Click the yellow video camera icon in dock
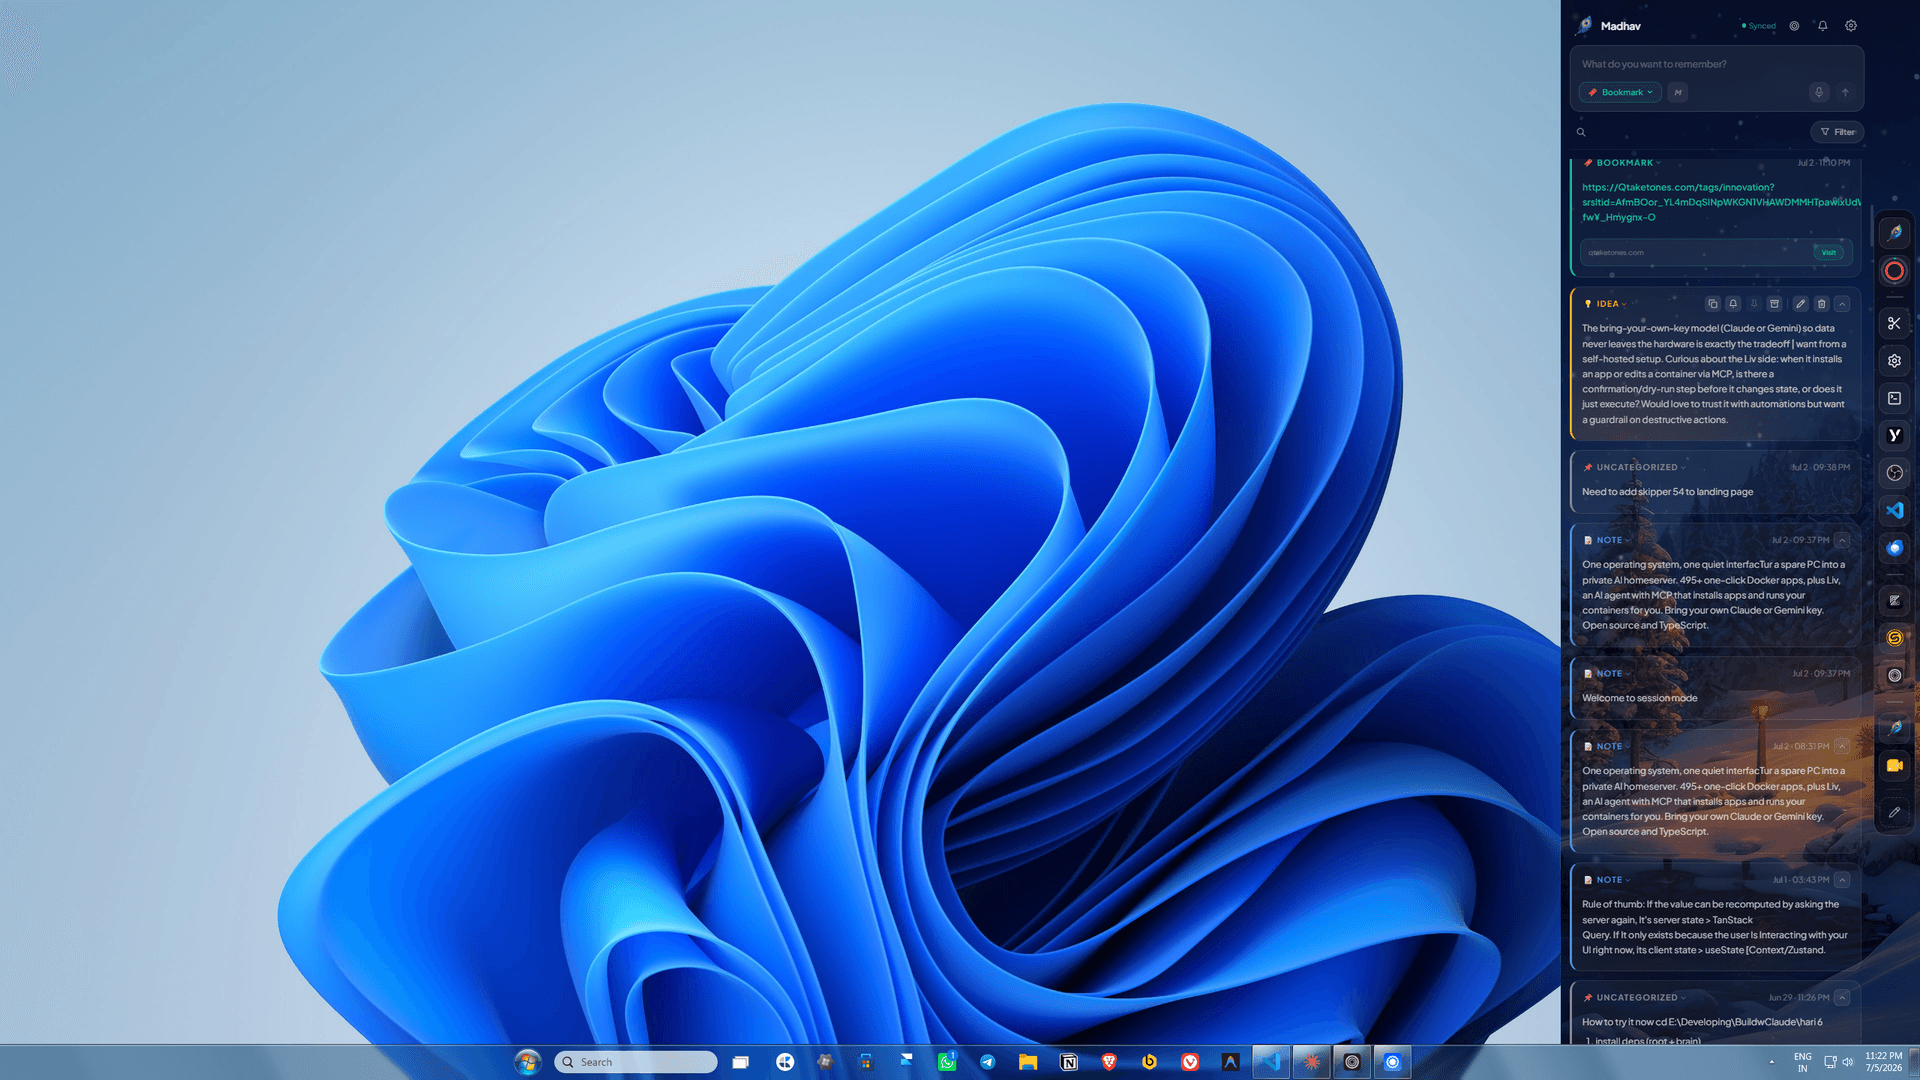The height and width of the screenshot is (1080, 1920). (x=1894, y=766)
